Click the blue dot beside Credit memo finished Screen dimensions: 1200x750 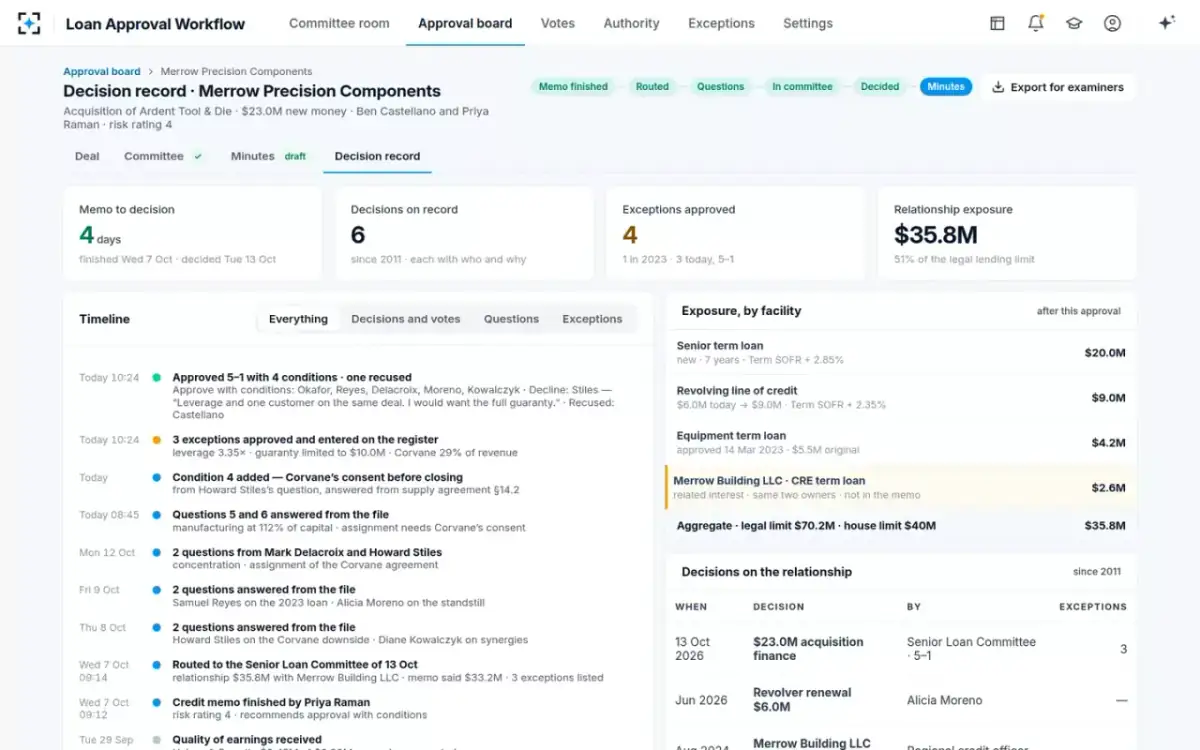click(x=157, y=702)
